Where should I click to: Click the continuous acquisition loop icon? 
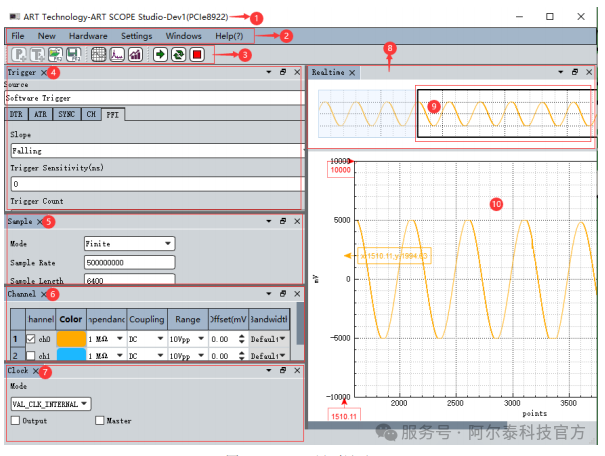(178, 54)
